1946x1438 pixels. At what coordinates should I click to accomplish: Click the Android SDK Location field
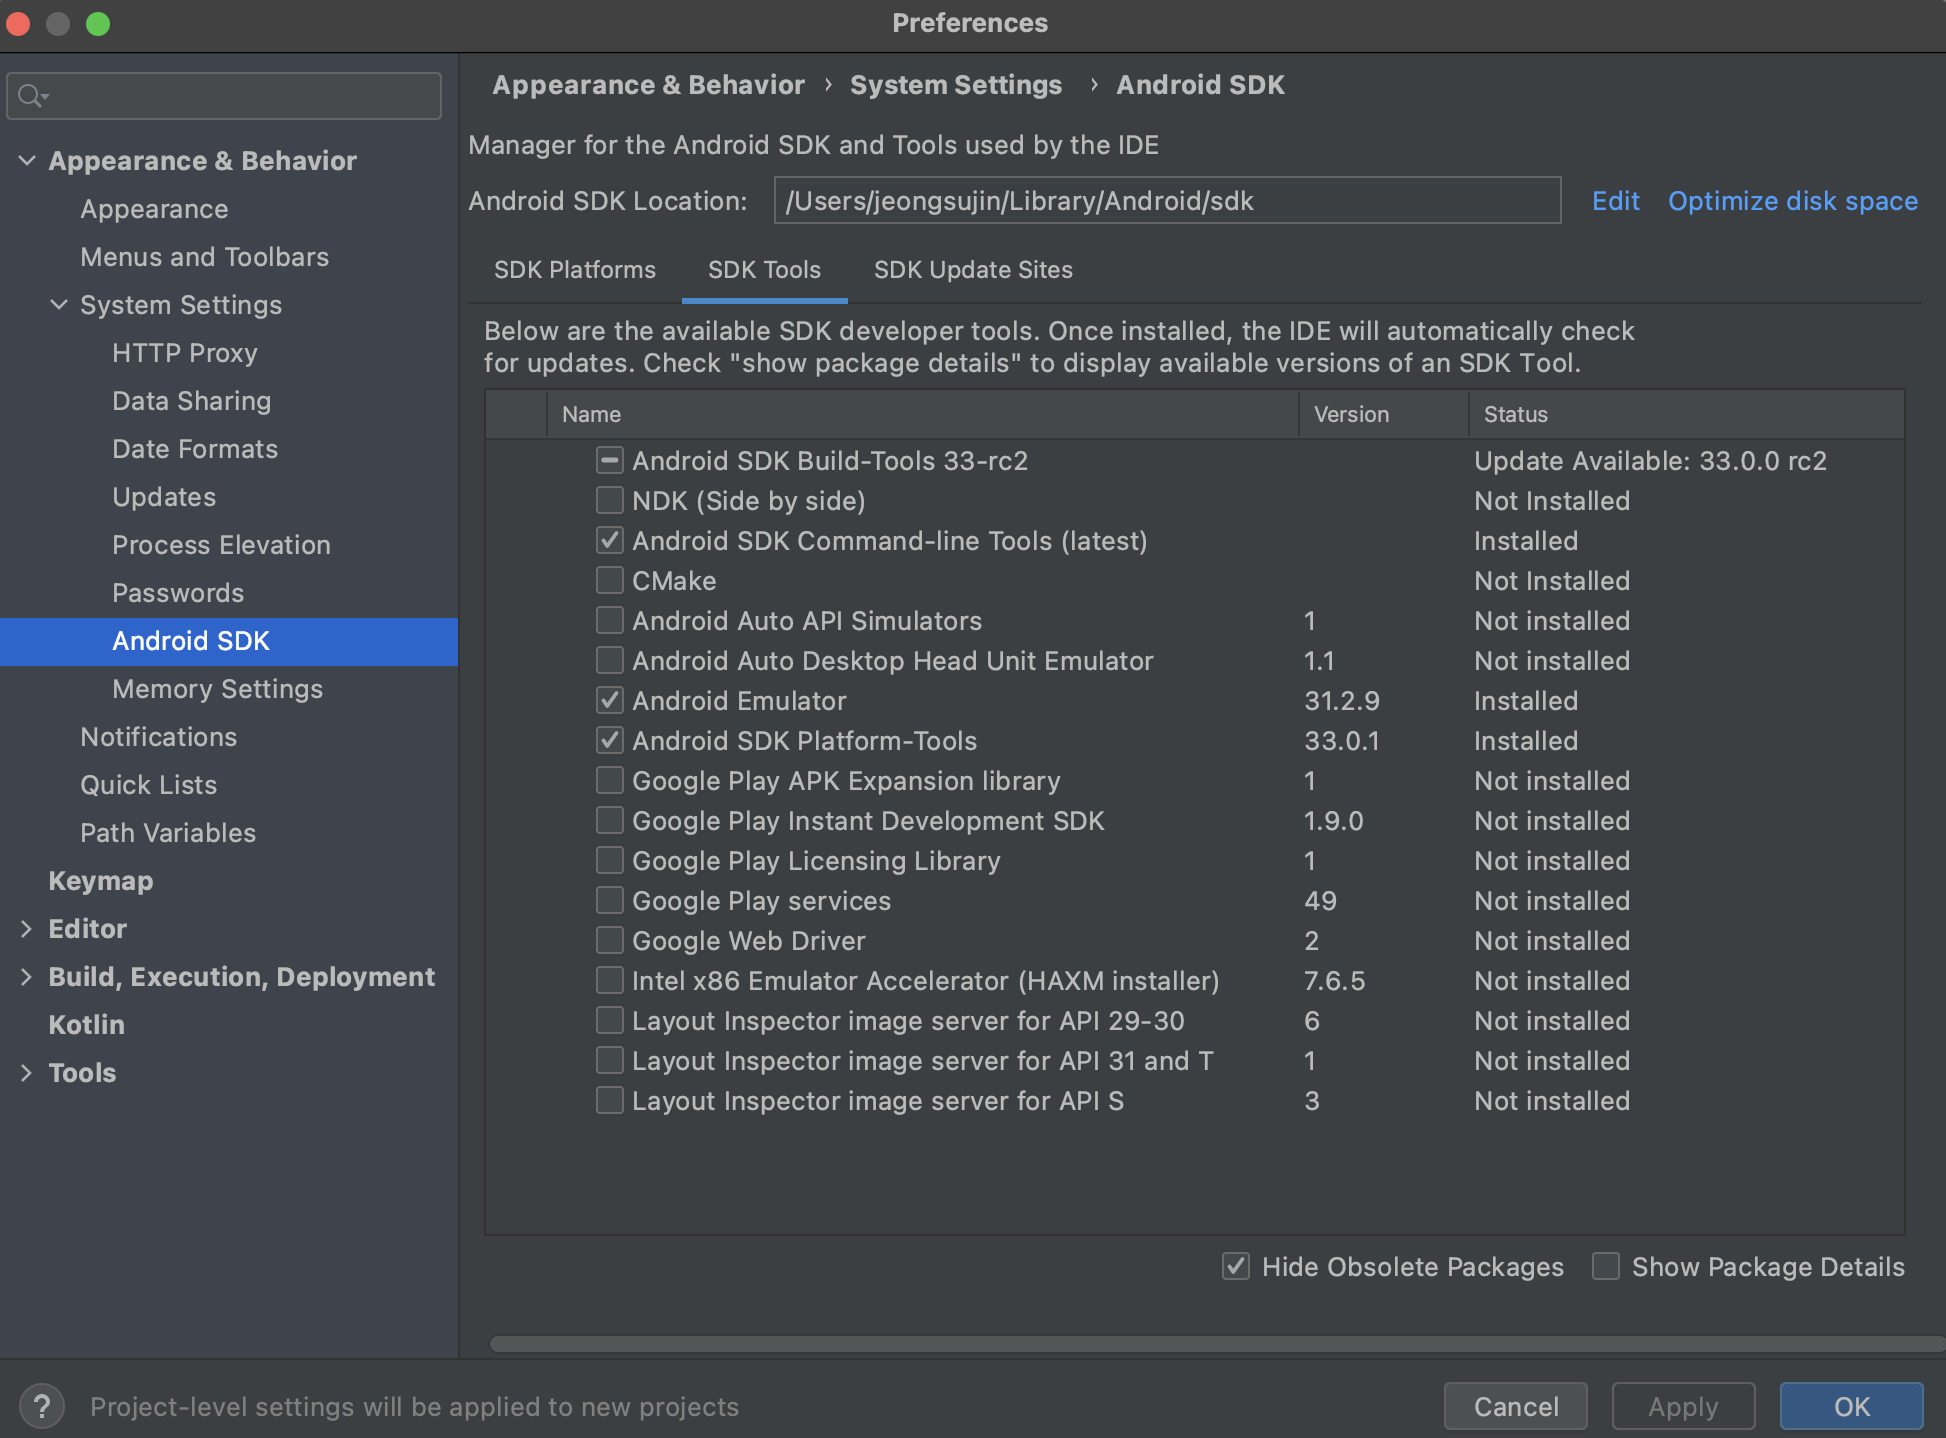click(1166, 201)
